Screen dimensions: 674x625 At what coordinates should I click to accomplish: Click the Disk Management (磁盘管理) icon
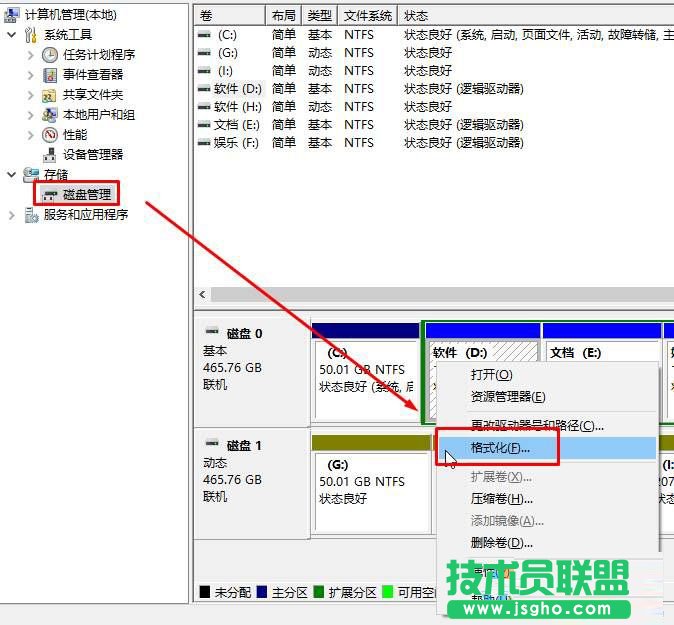tap(50, 195)
